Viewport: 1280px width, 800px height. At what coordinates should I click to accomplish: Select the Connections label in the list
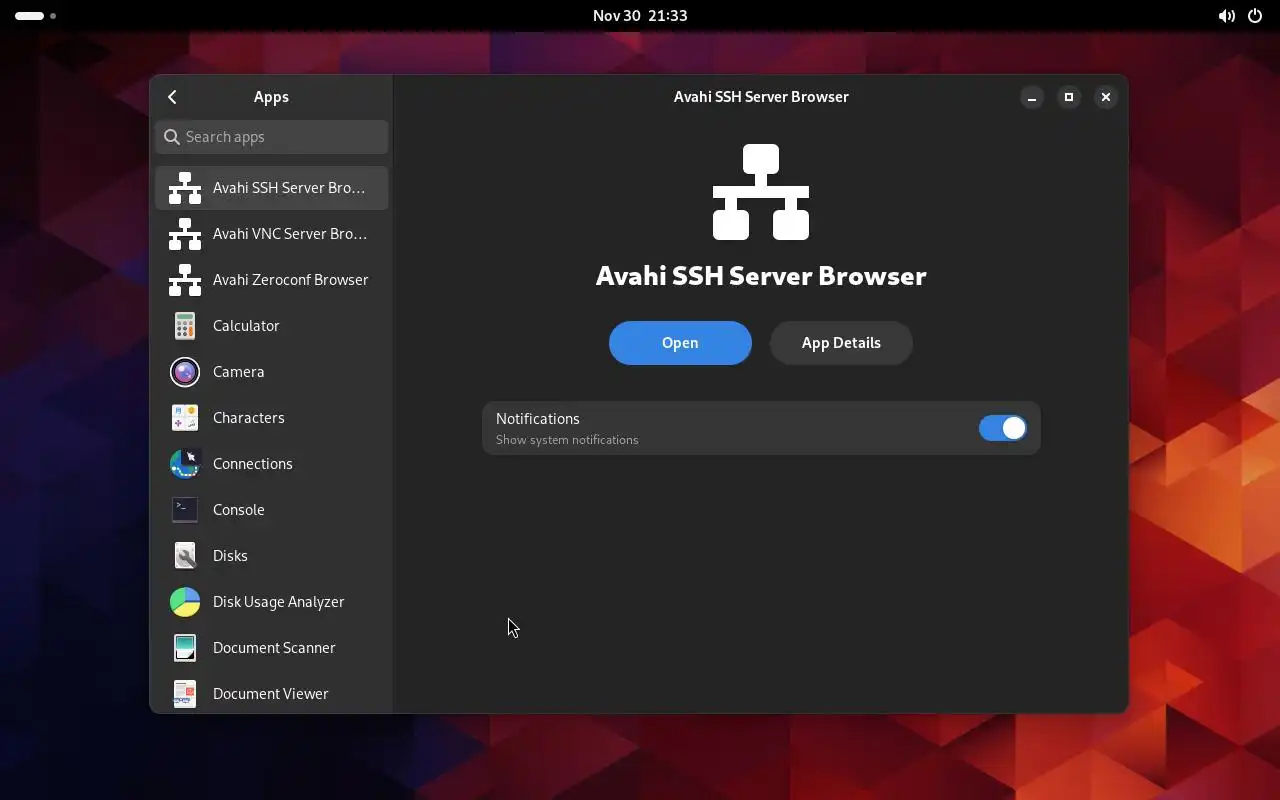coord(253,464)
